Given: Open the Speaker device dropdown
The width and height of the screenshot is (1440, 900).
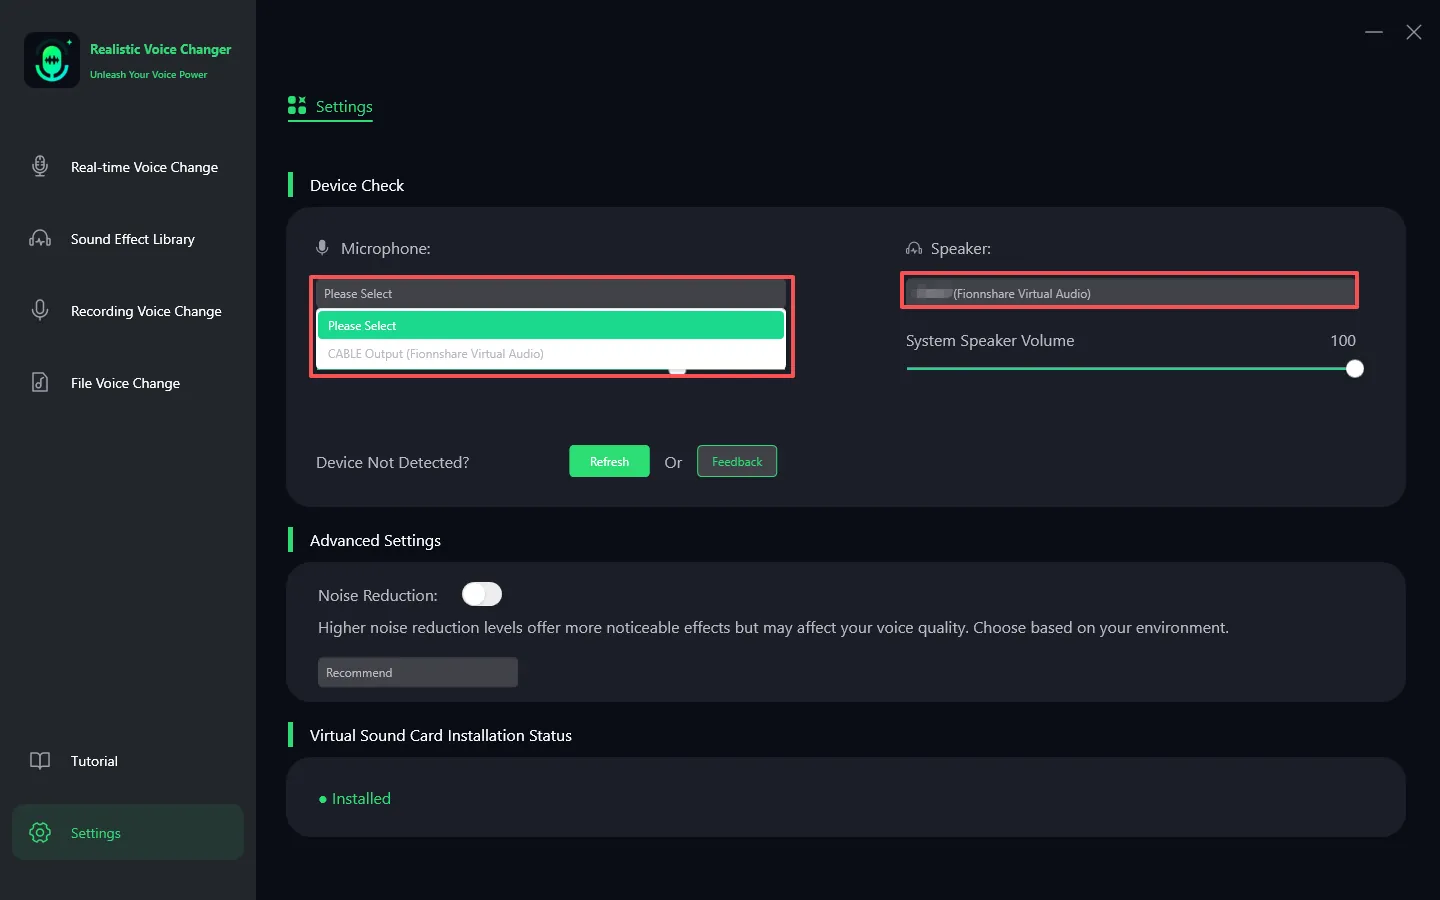Looking at the screenshot, I should pyautogui.click(x=1130, y=293).
